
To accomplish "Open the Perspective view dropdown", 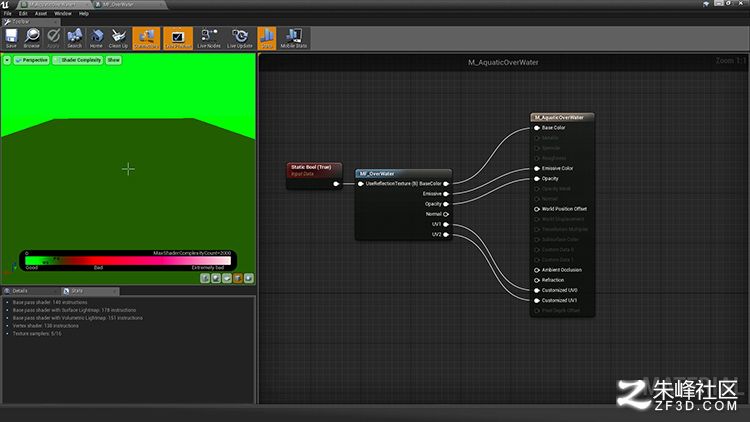I will click(32, 60).
